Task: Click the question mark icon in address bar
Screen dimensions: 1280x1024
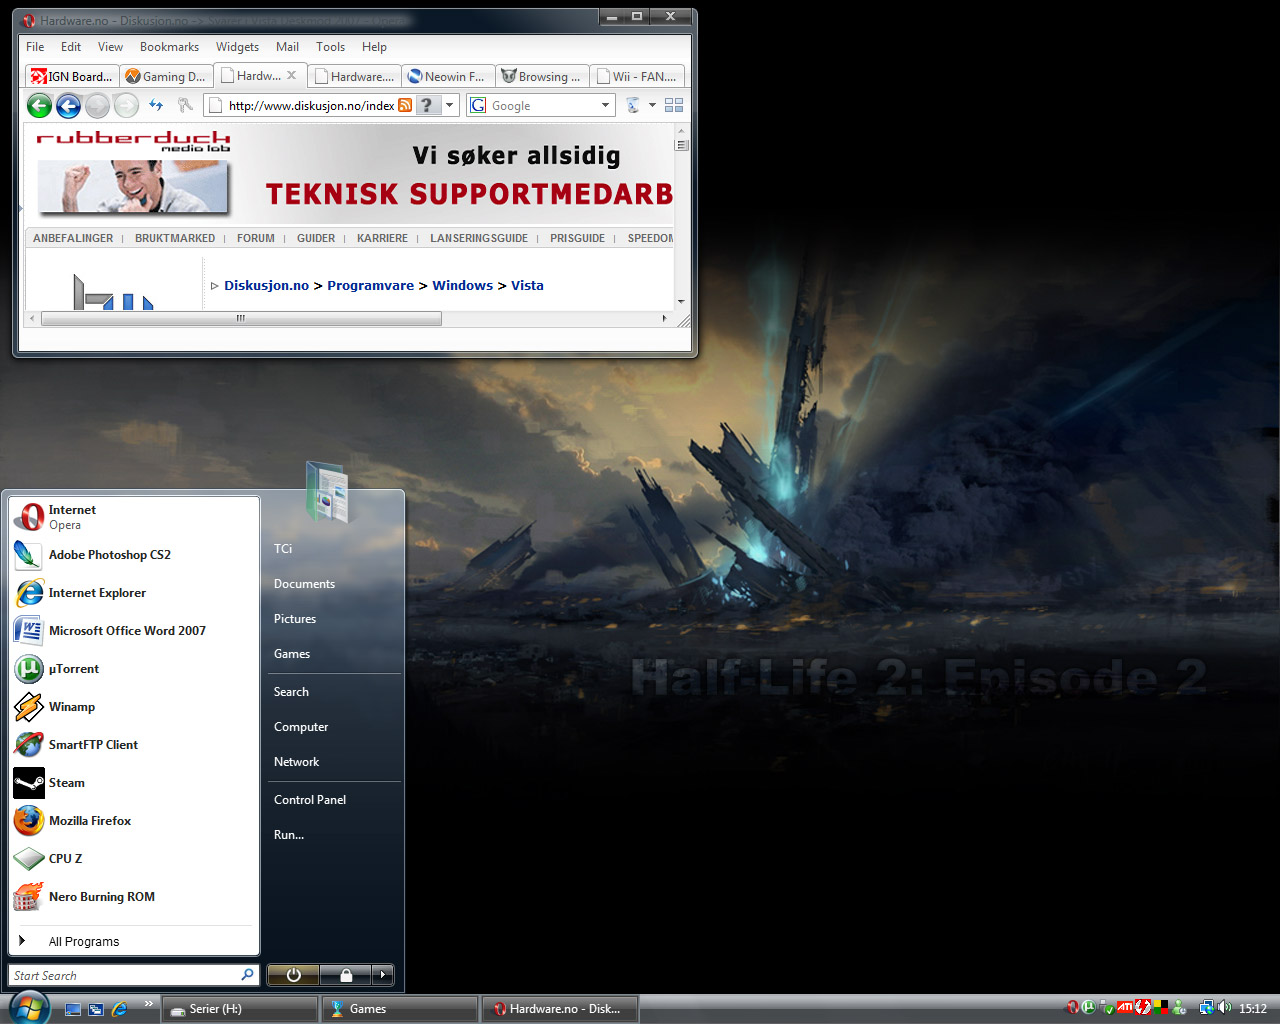Action: 428,105
